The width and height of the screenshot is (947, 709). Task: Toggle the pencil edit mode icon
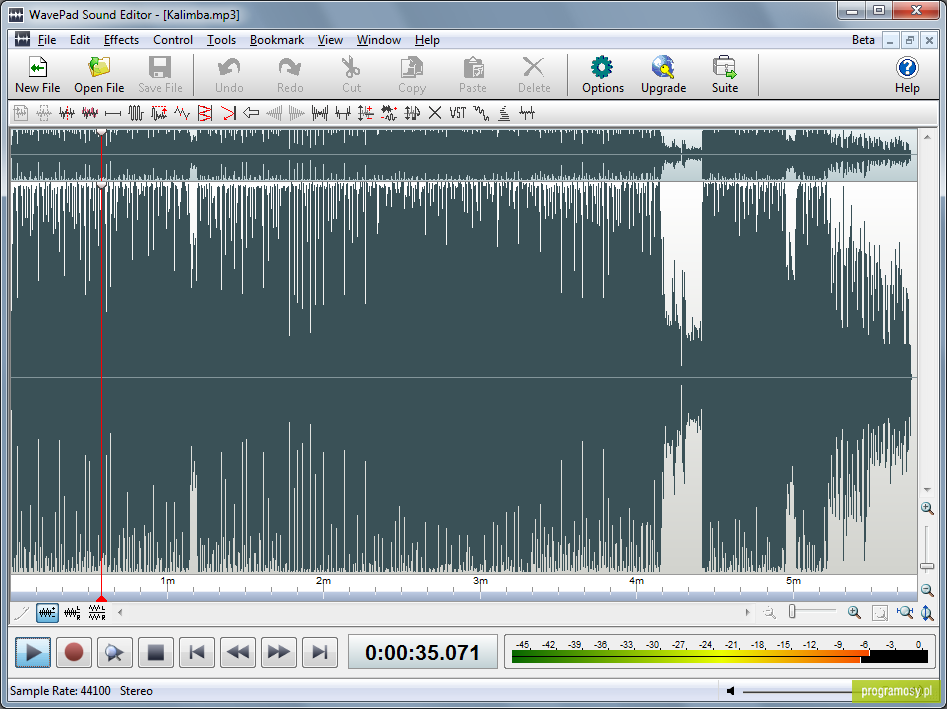pyautogui.click(x=21, y=613)
